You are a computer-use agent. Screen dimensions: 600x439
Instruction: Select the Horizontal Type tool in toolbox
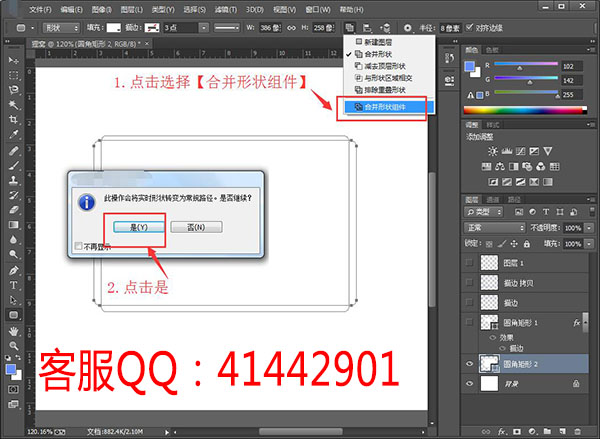point(13,285)
